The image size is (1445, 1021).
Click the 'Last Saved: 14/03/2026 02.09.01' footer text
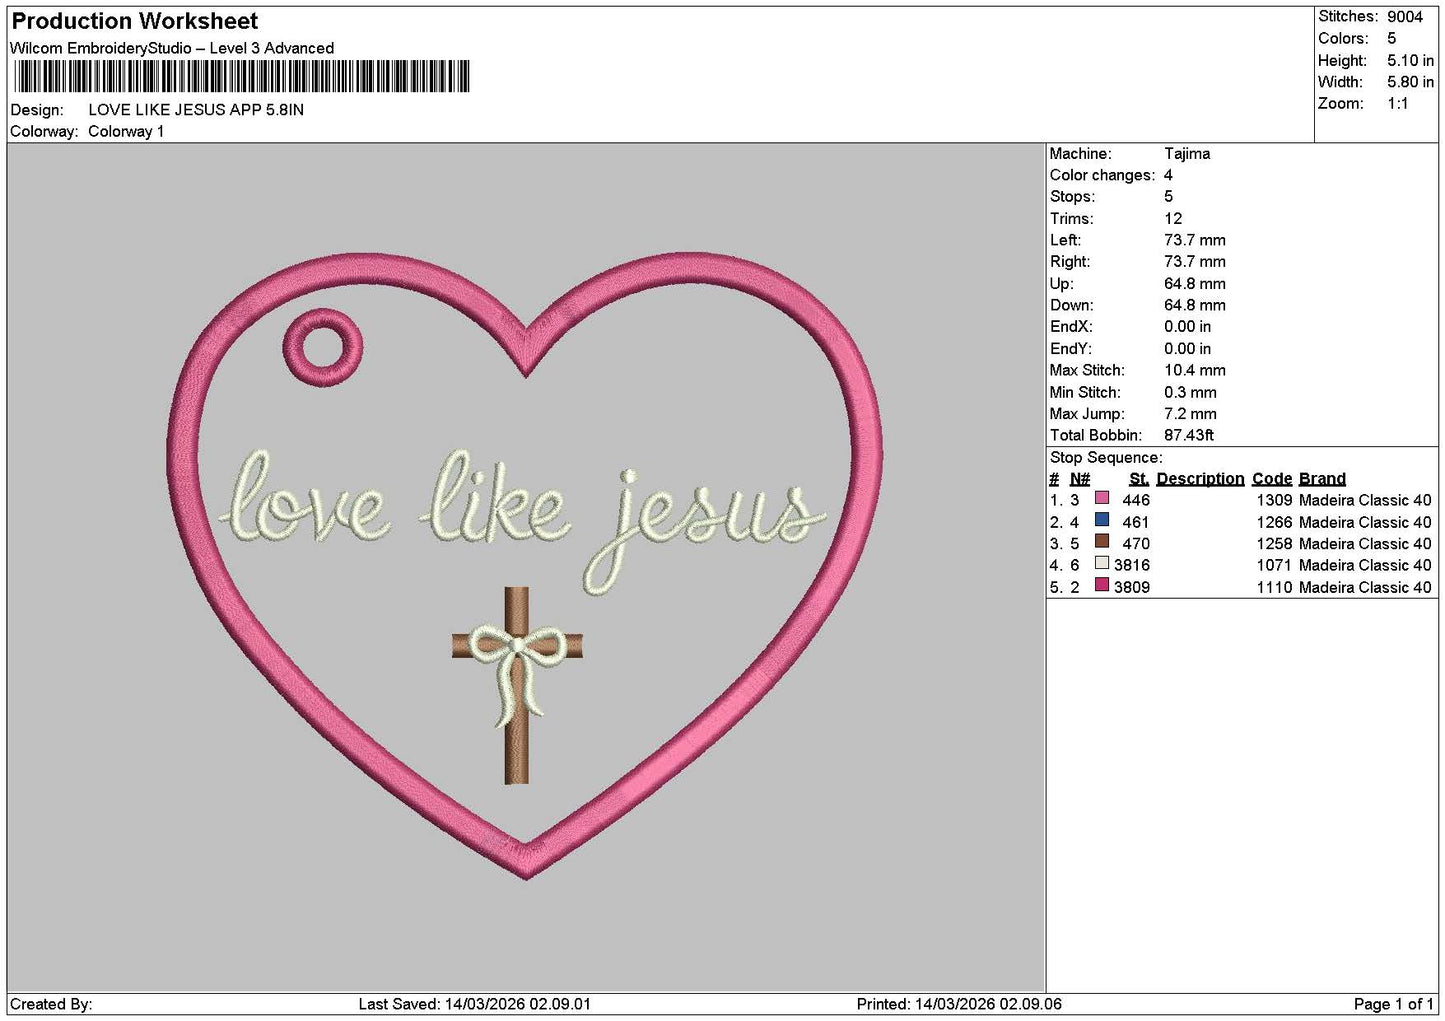click(475, 1004)
